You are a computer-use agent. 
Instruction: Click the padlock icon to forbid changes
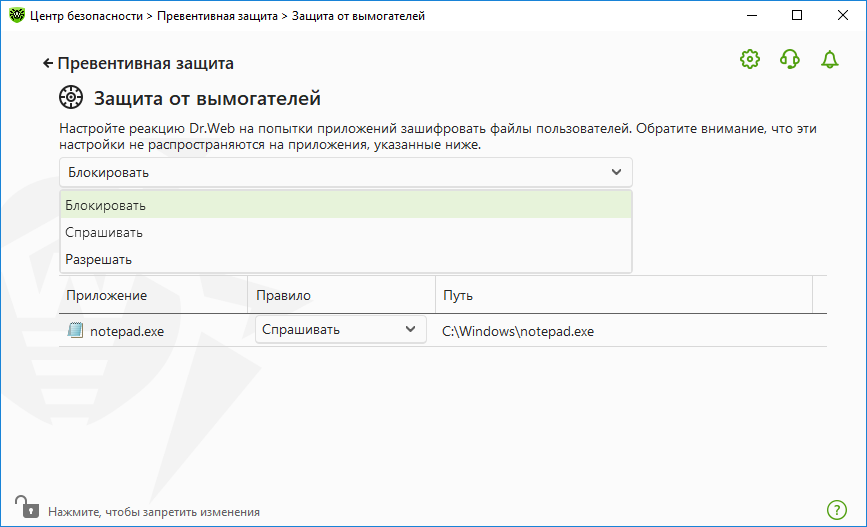[x=27, y=507]
